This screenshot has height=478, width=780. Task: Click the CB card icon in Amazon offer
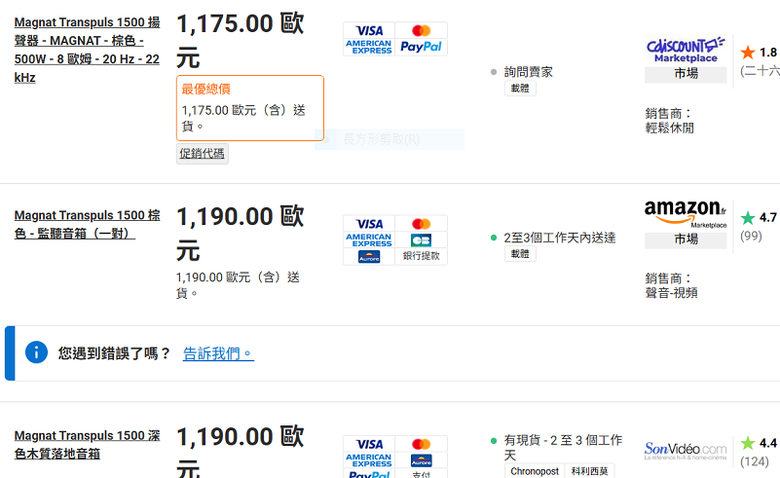coord(421,240)
